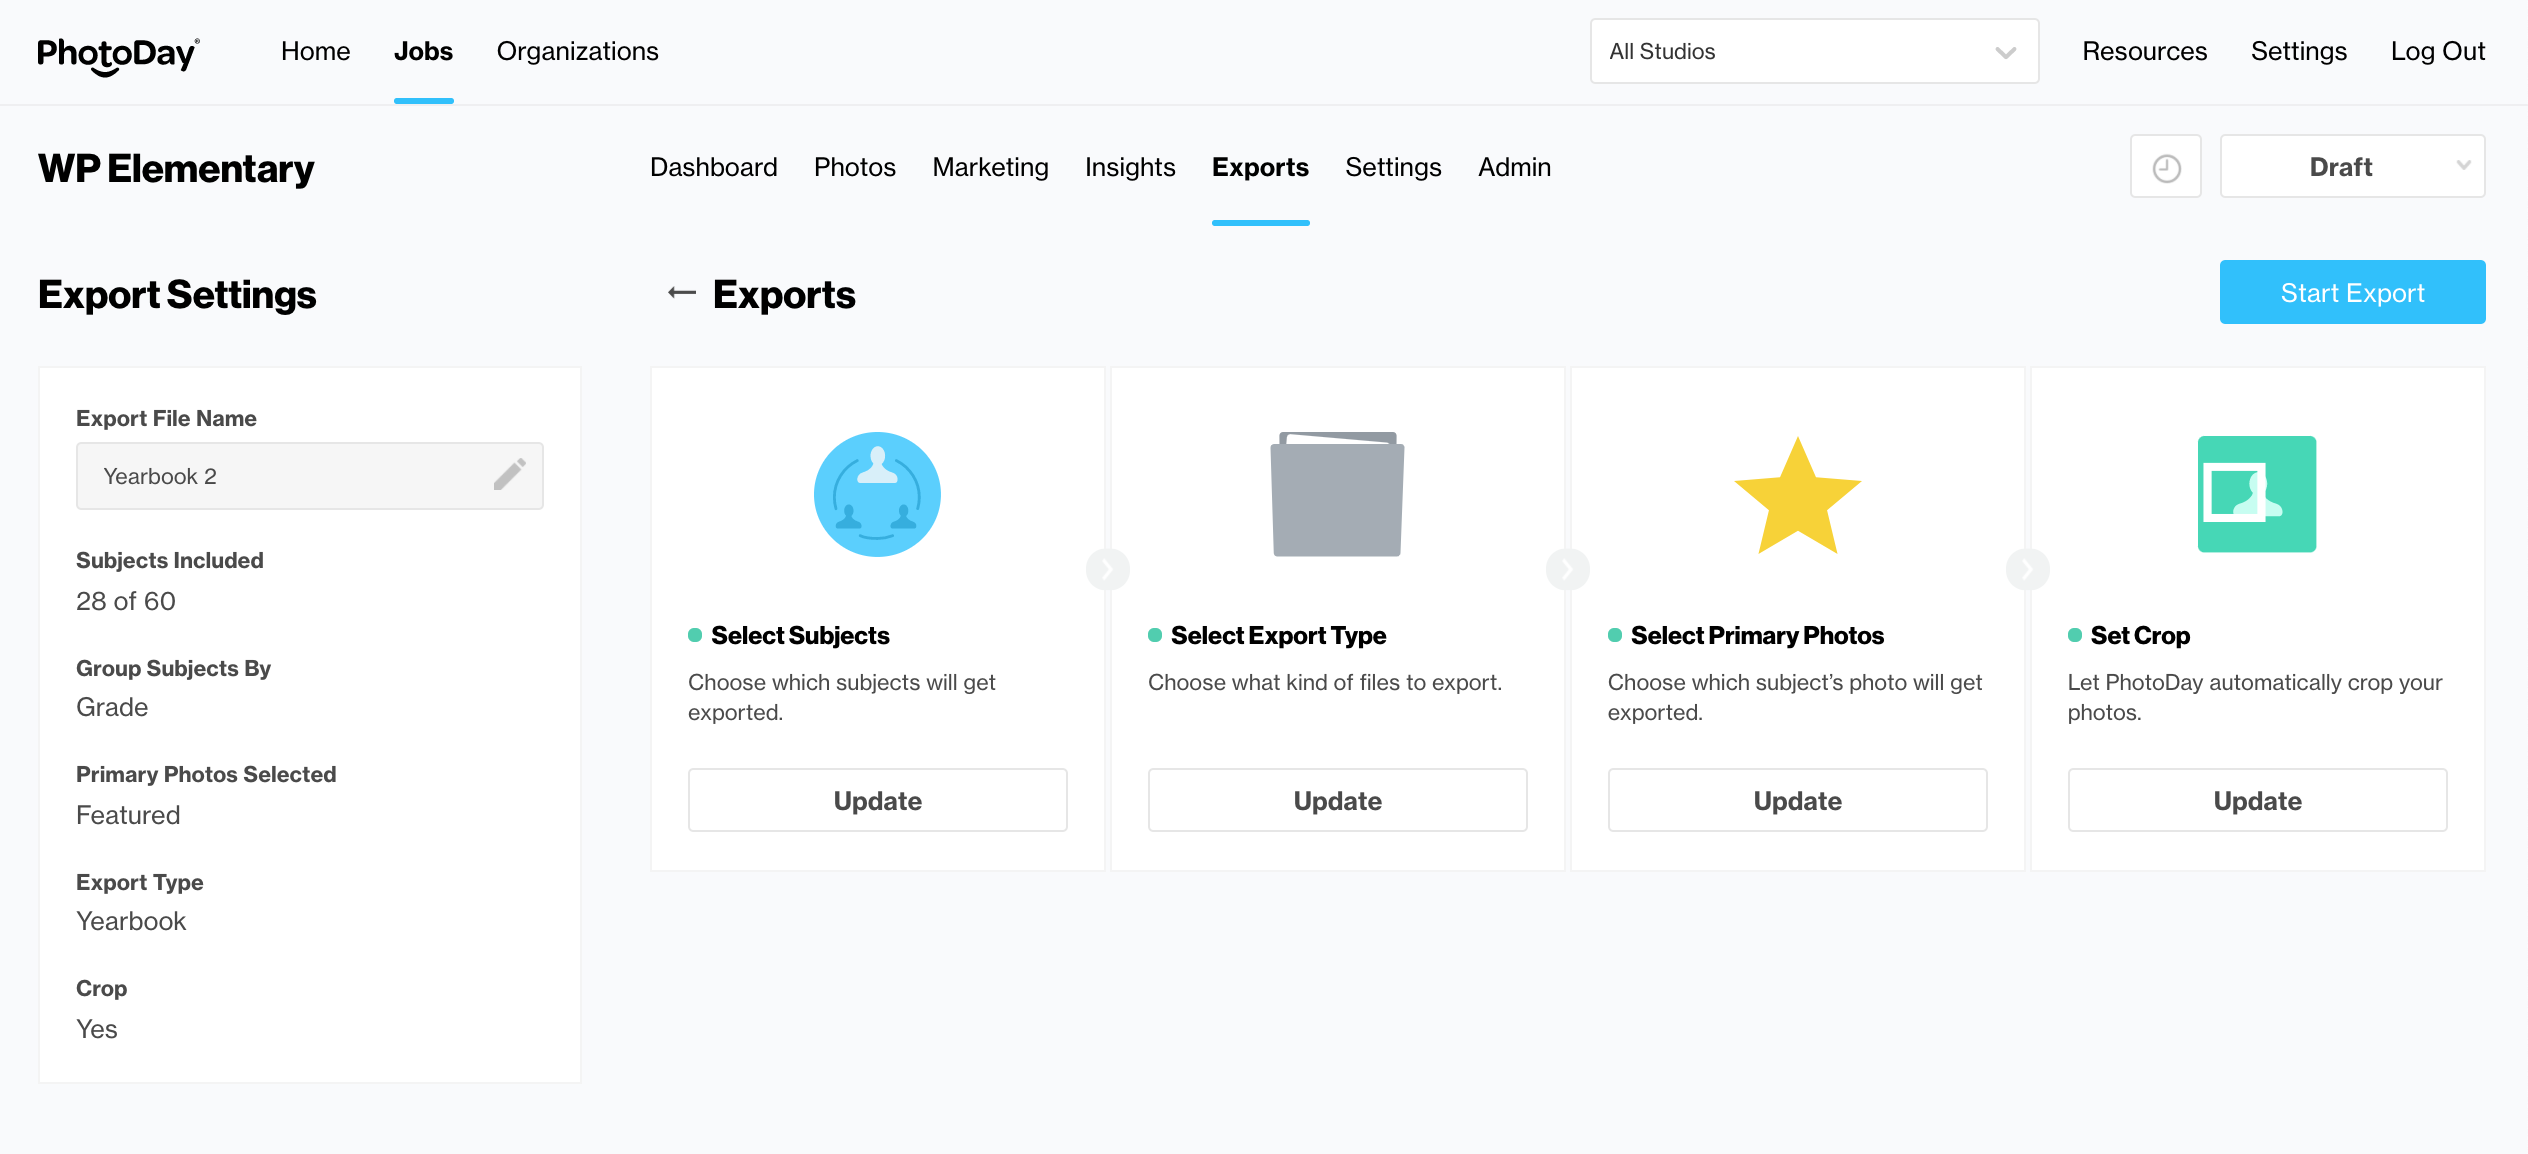
Task: Go to the Home menu item
Action: [315, 51]
